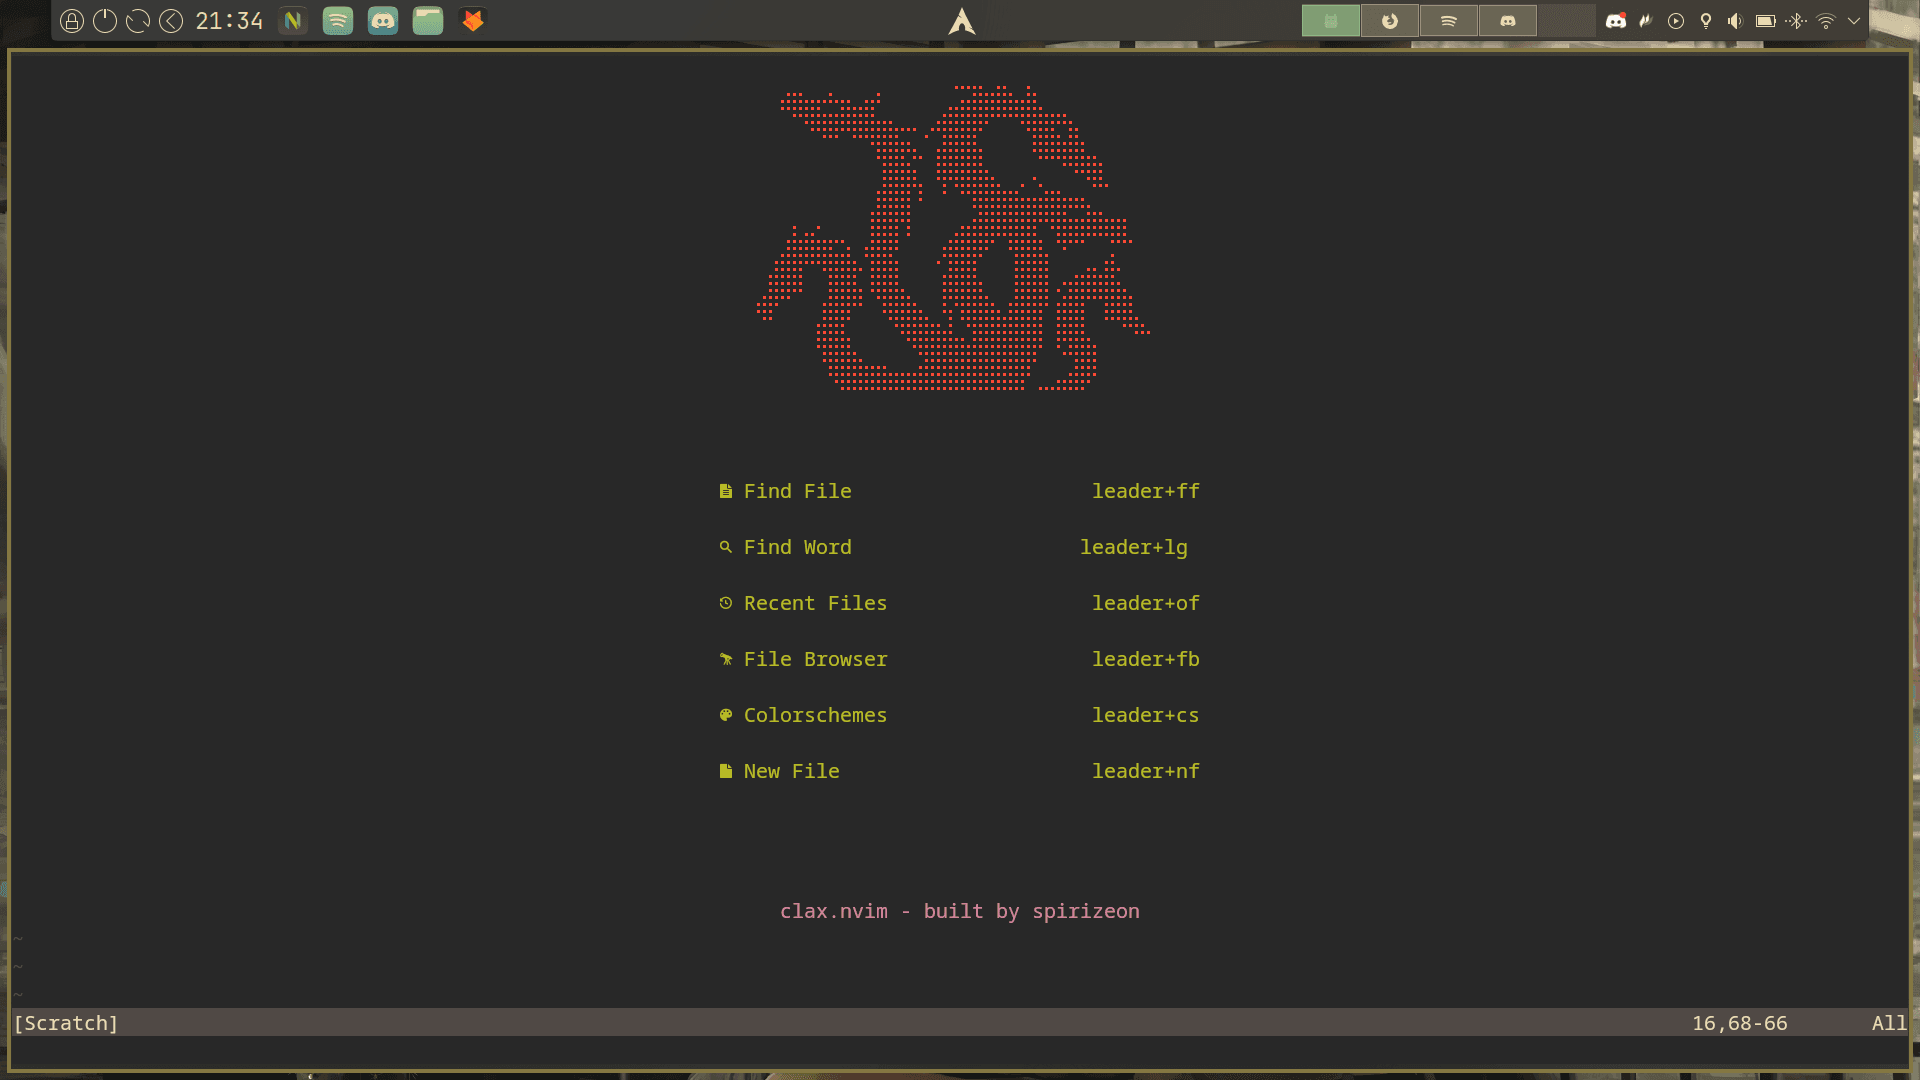Screen dimensions: 1920x1080
Task: Click the [Scratch] label in the statusline
Action: pos(66,1023)
